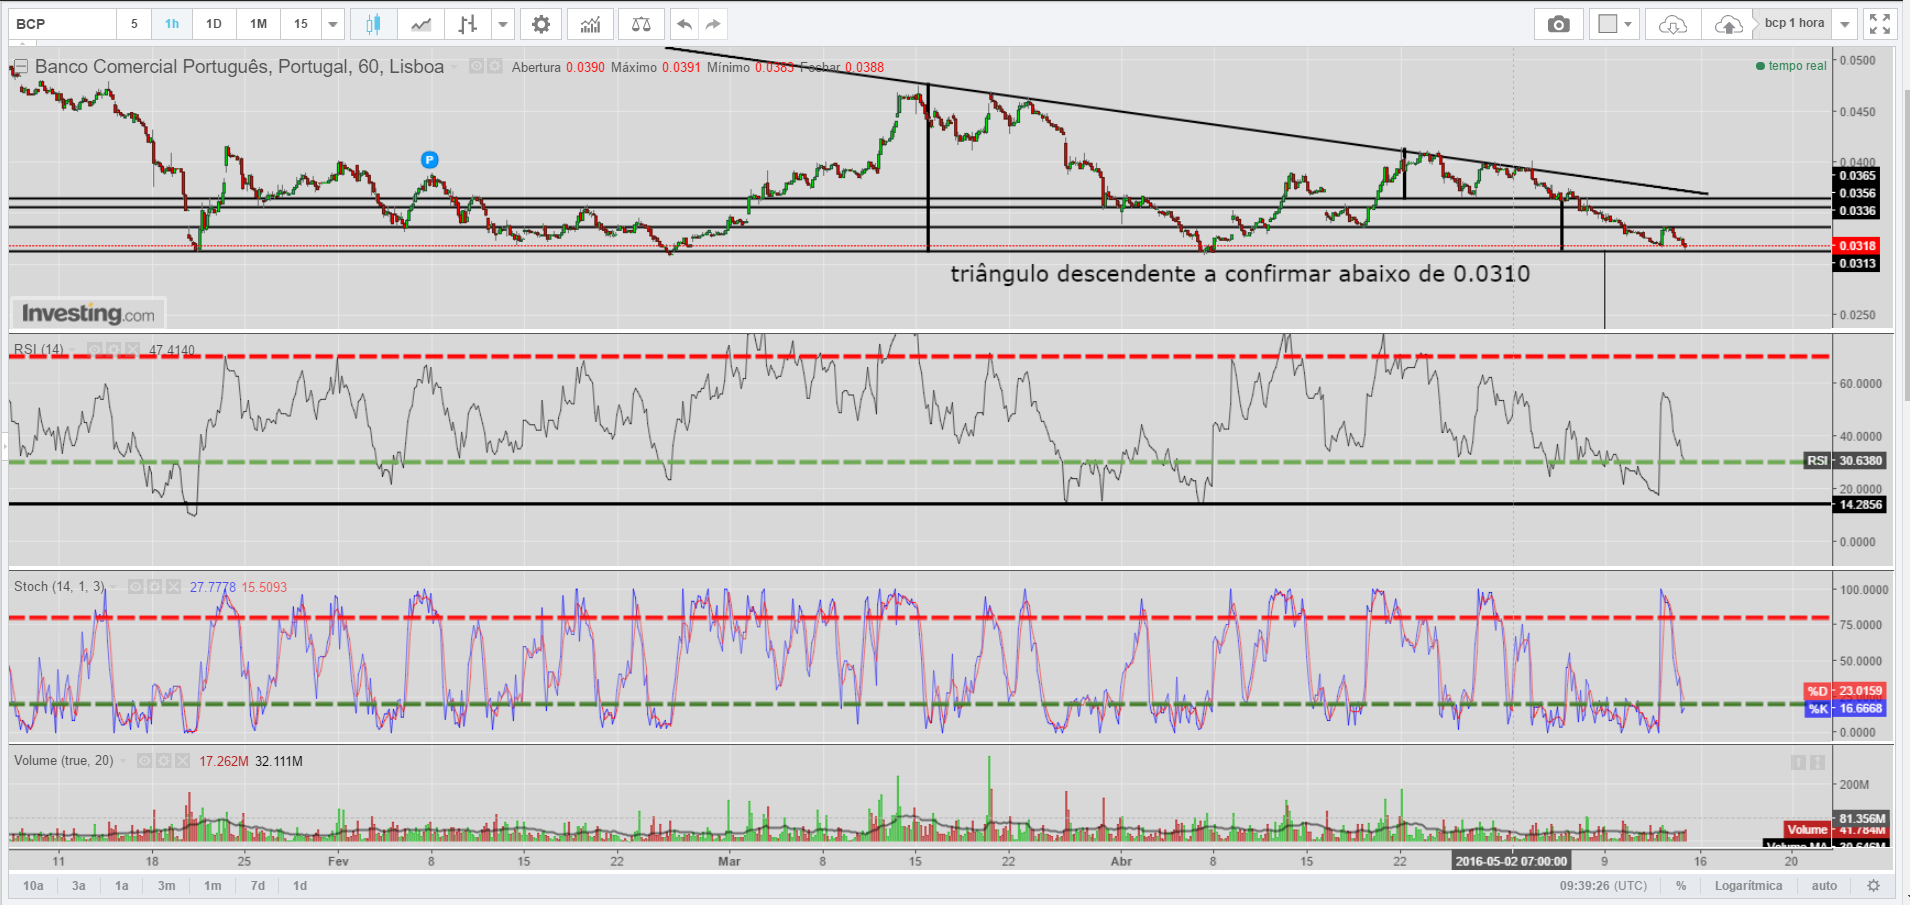This screenshot has height=905, width=1910.
Task: Set the date range to 1d
Action: coord(300,885)
